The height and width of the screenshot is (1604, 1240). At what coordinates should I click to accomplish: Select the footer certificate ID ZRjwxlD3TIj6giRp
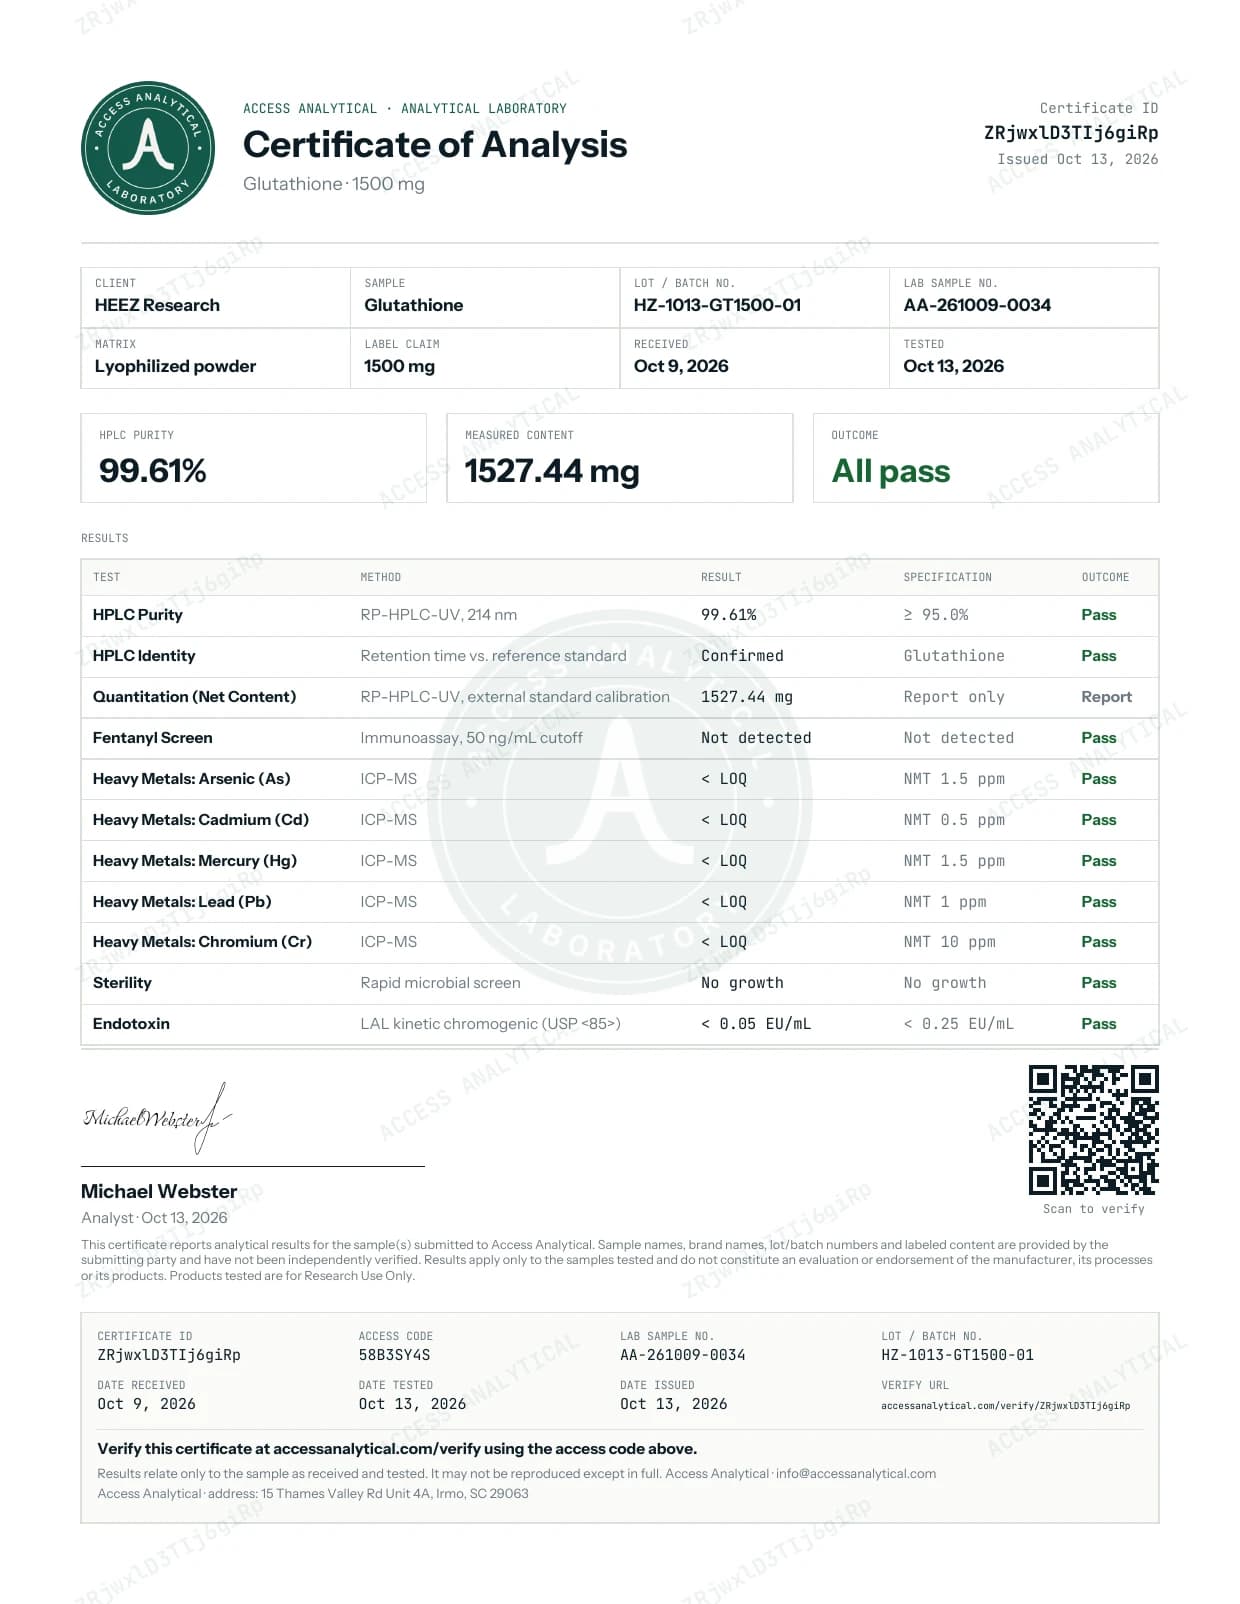169,1355
